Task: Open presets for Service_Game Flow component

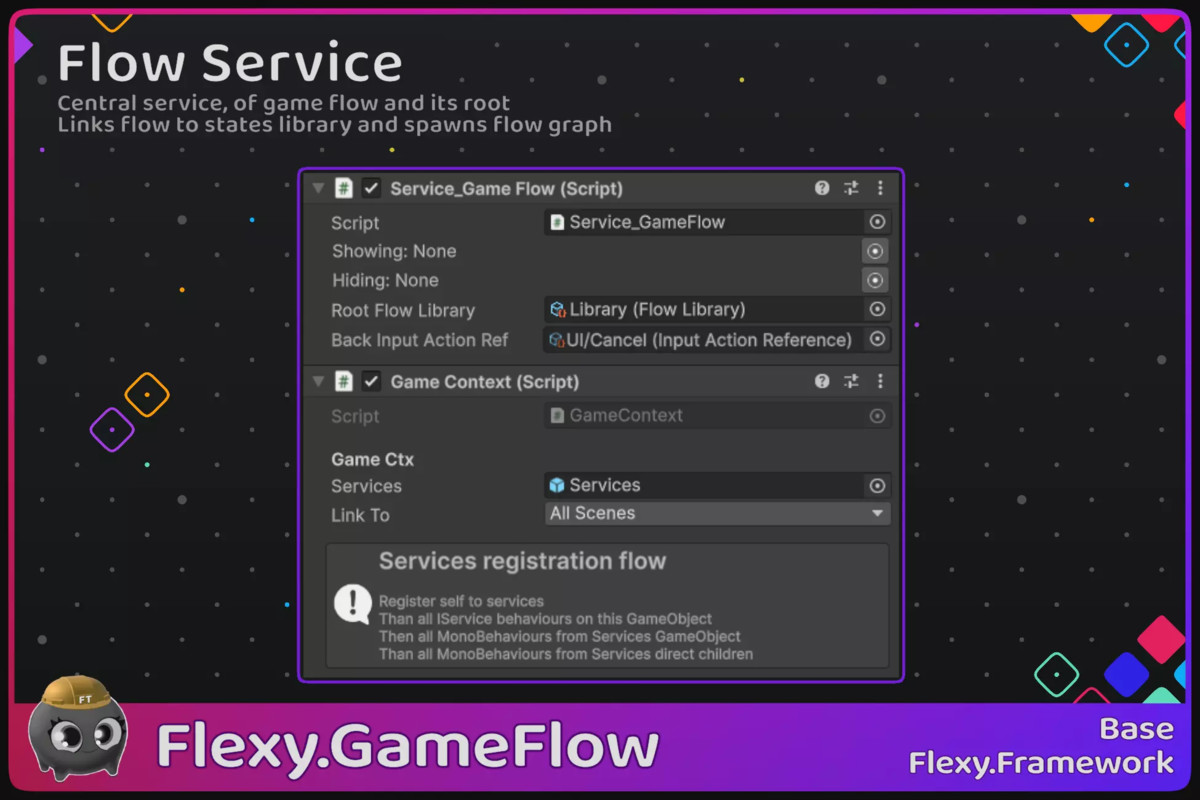Action: coord(851,188)
